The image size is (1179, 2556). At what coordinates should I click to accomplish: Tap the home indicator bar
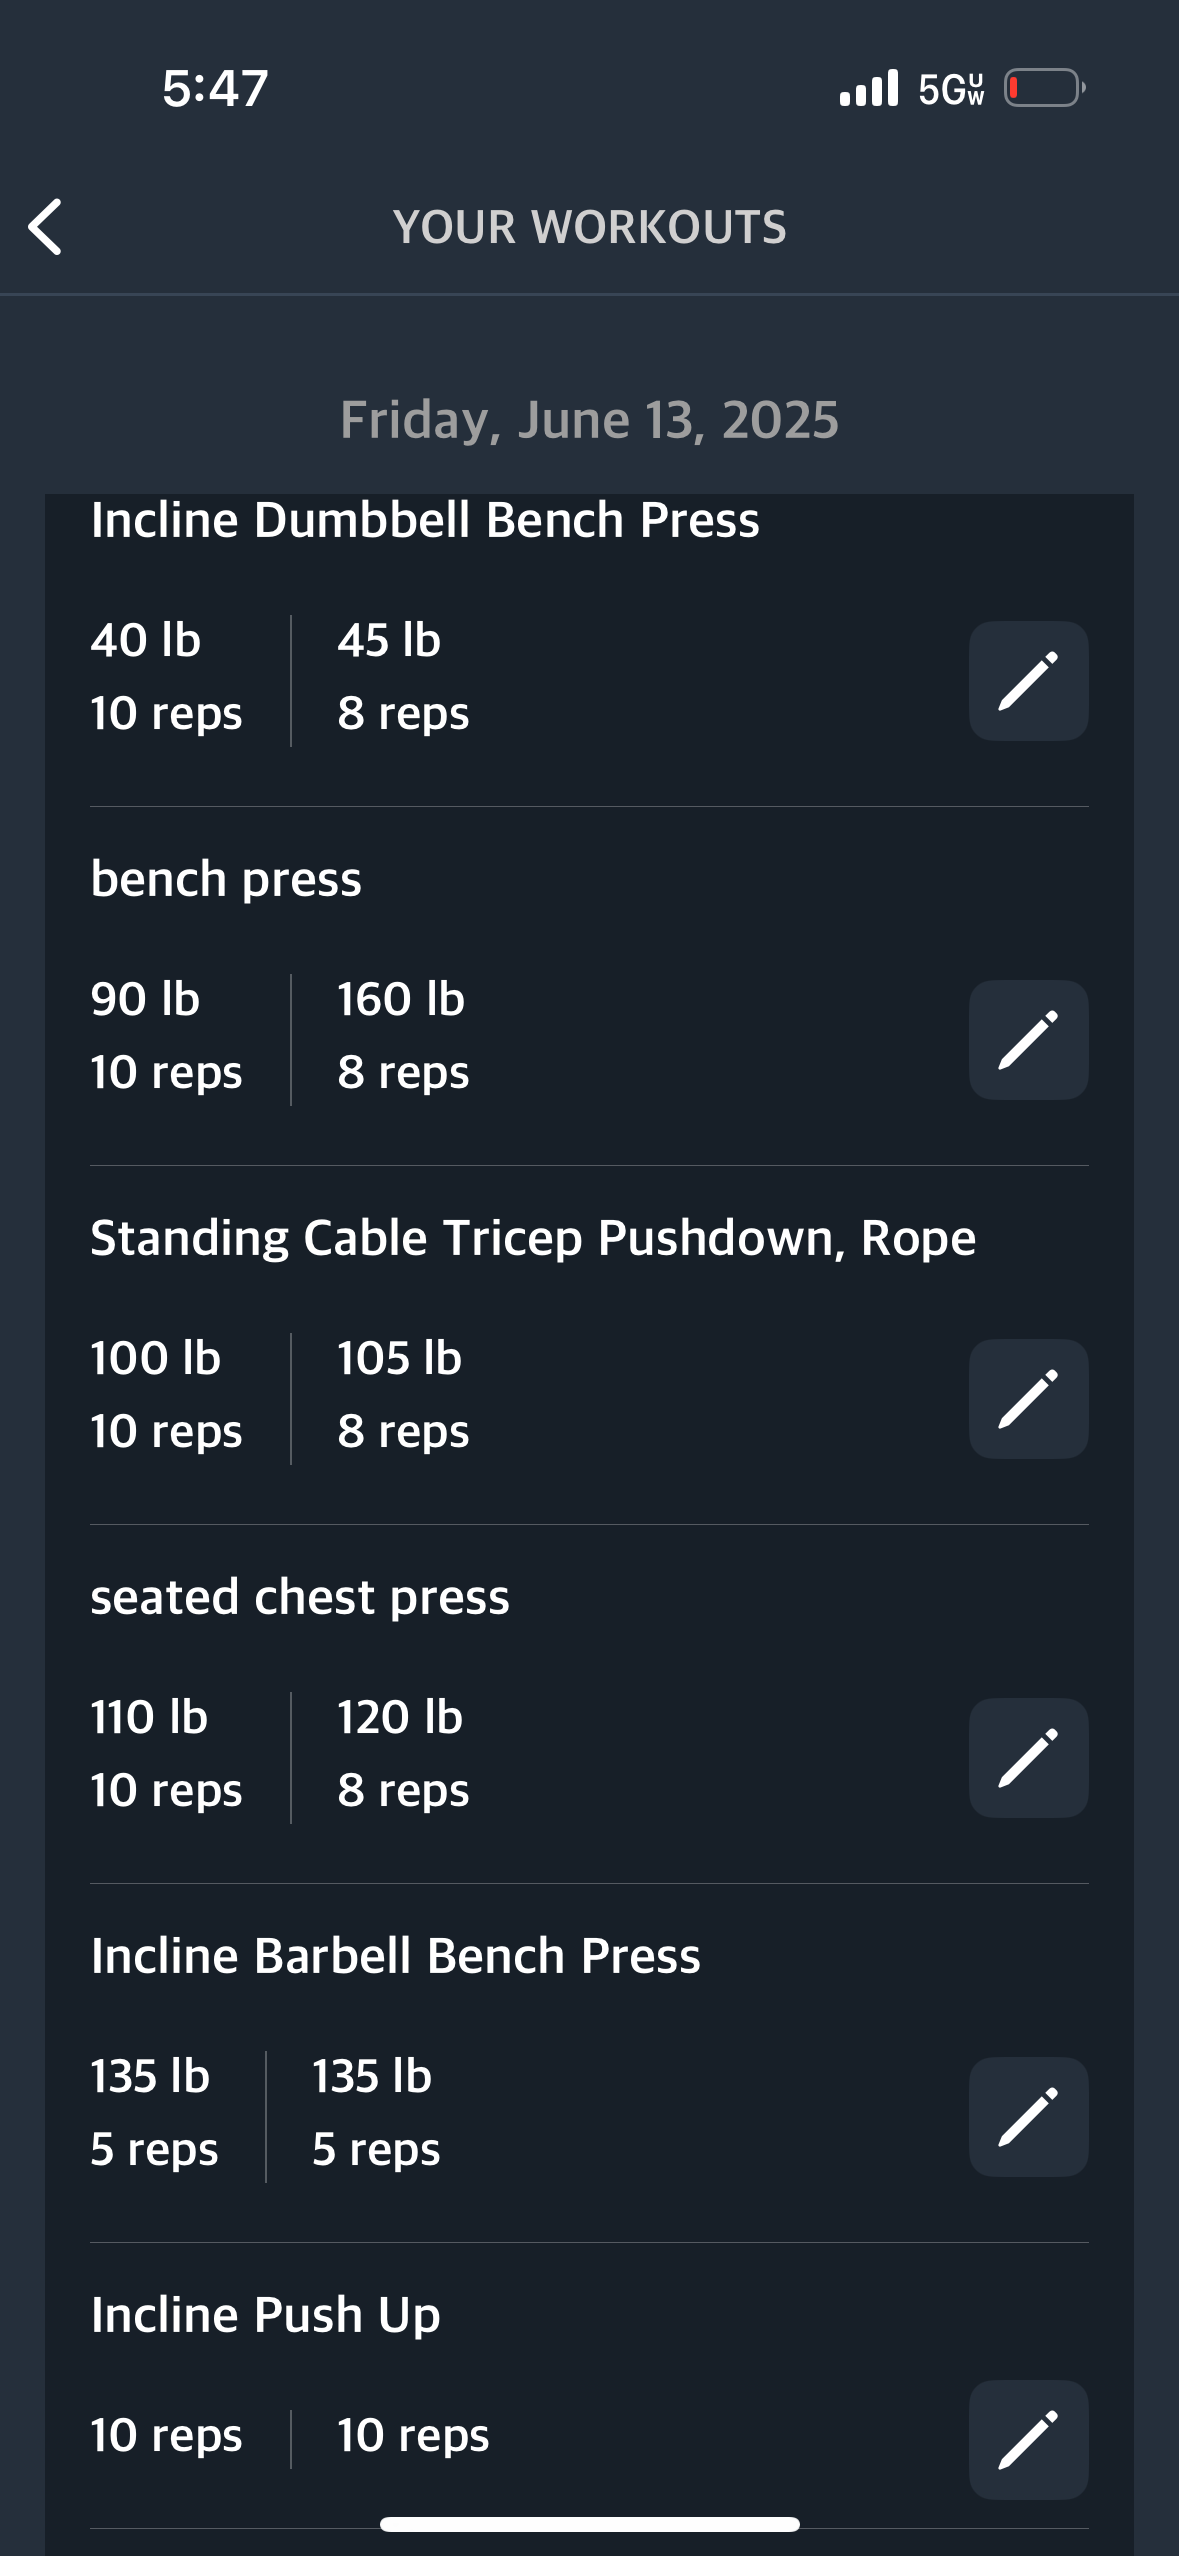pyautogui.click(x=589, y=2524)
